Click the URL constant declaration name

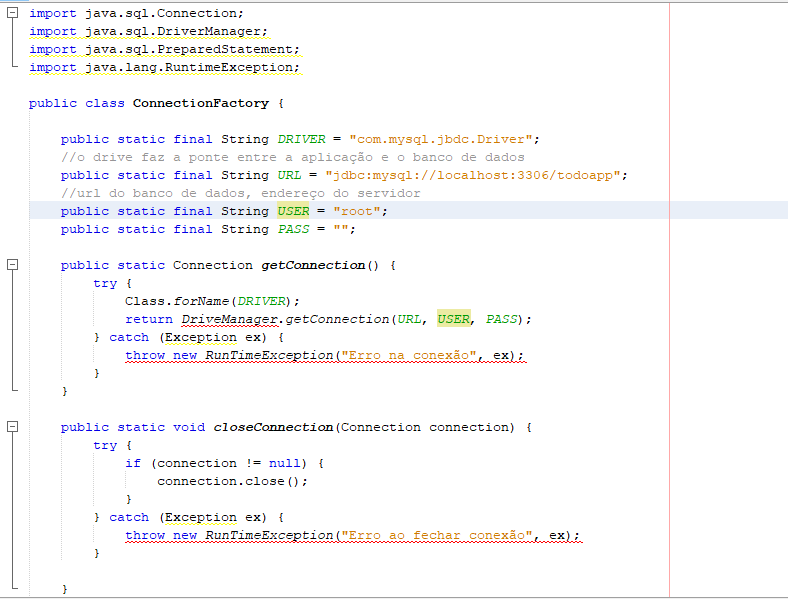tap(289, 175)
